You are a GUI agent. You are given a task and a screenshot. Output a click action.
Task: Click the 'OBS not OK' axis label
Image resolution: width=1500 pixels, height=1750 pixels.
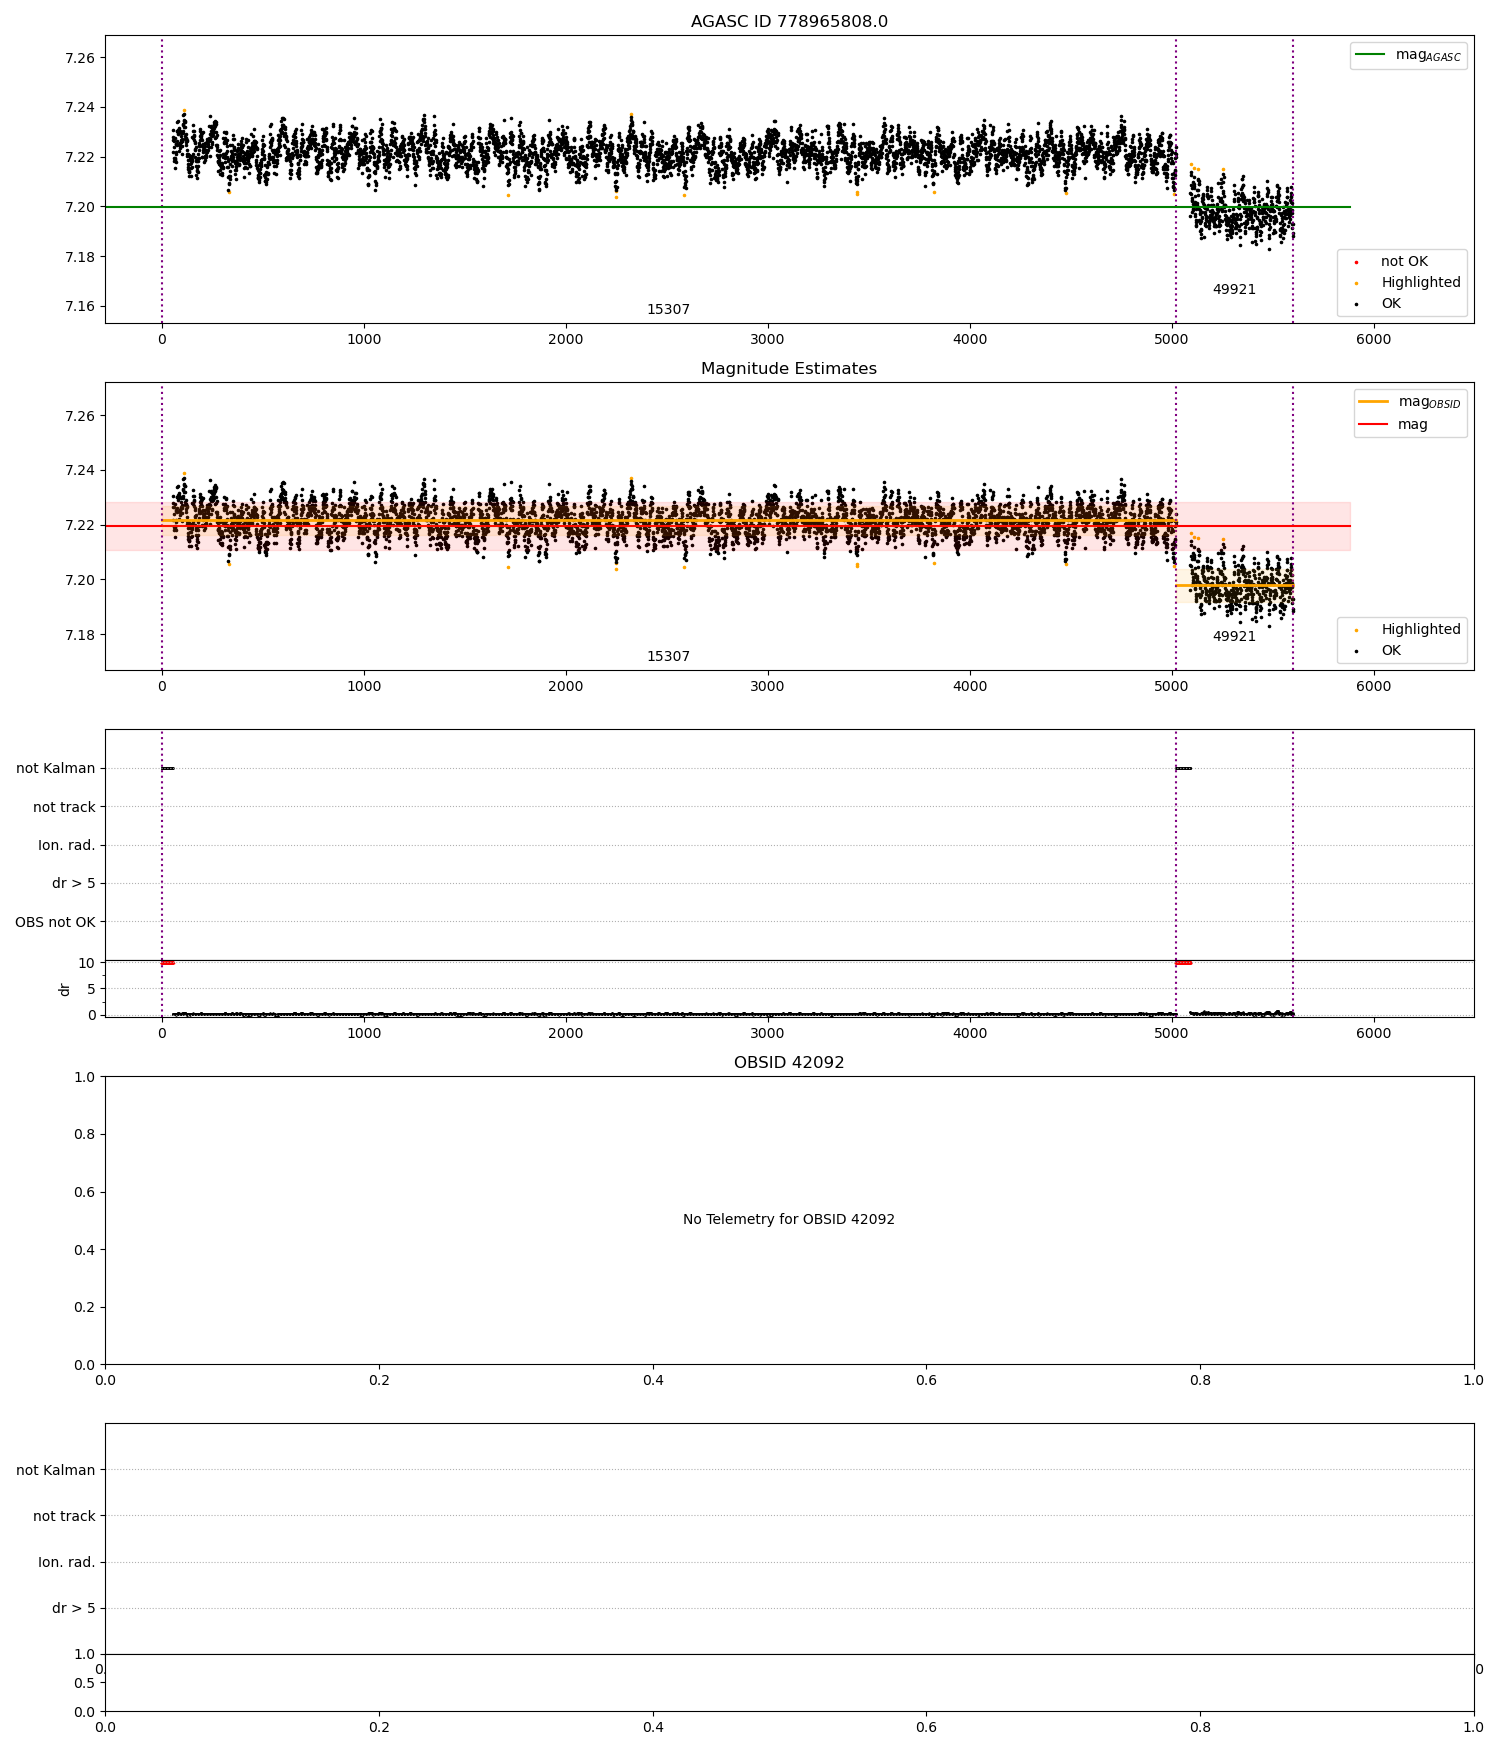[55, 922]
